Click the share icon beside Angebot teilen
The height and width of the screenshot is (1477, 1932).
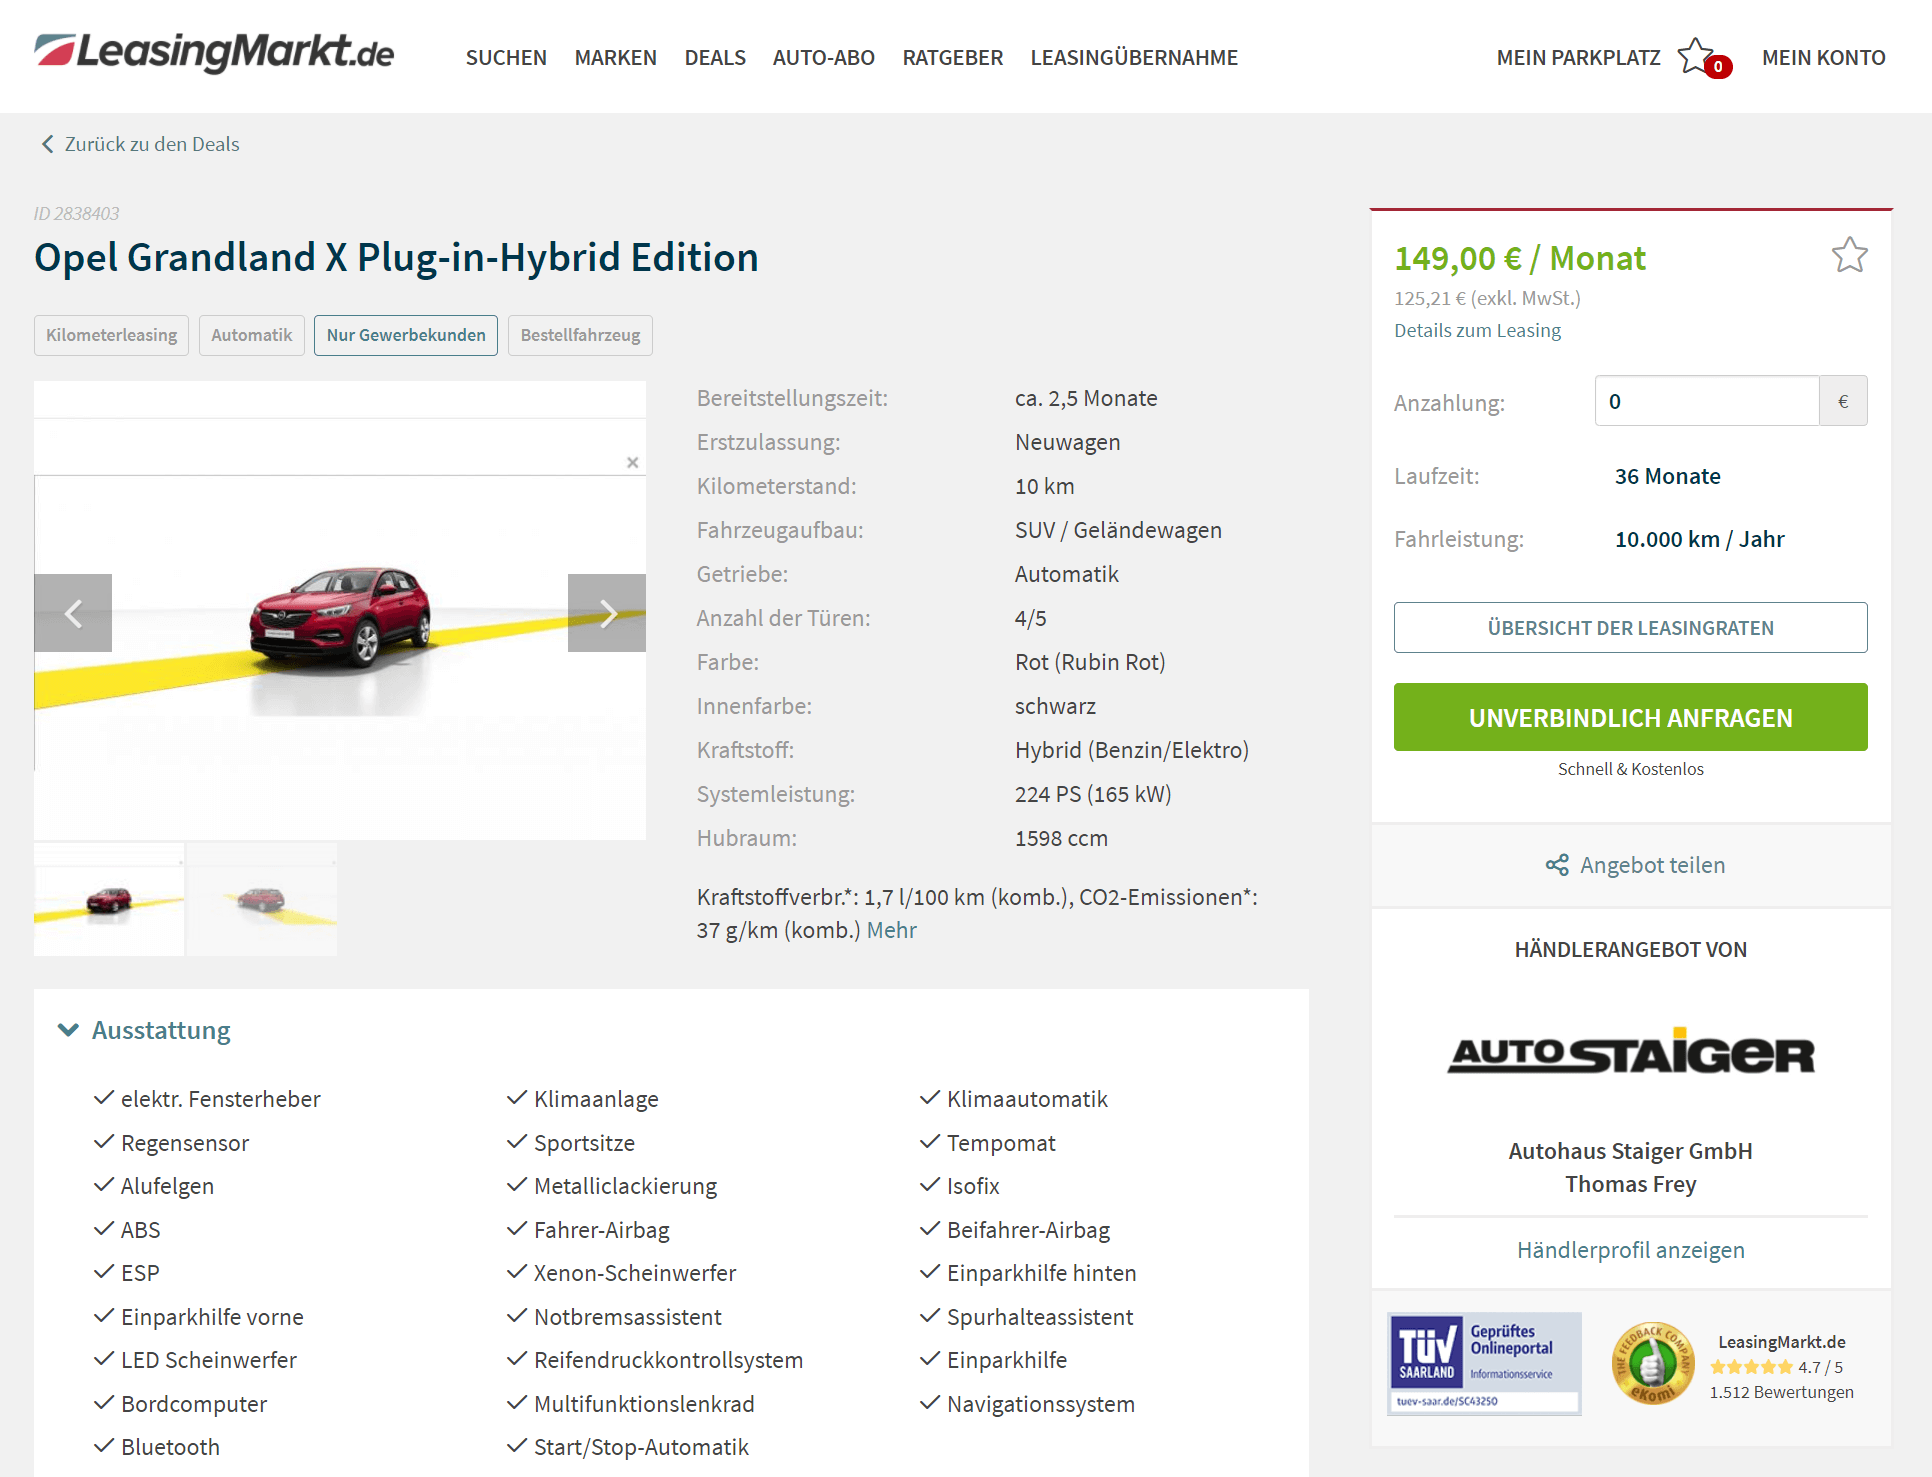coord(1557,865)
